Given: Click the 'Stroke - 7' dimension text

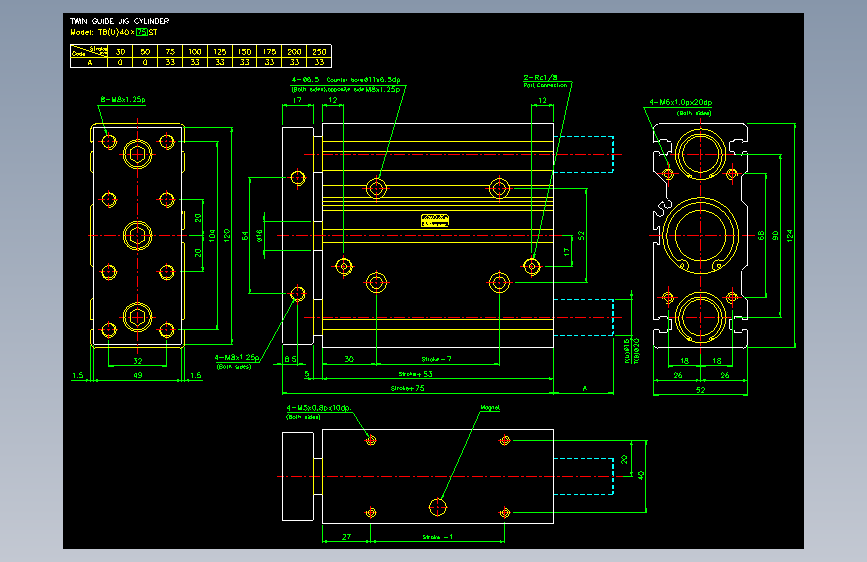Looking at the screenshot, I should click(436, 359).
